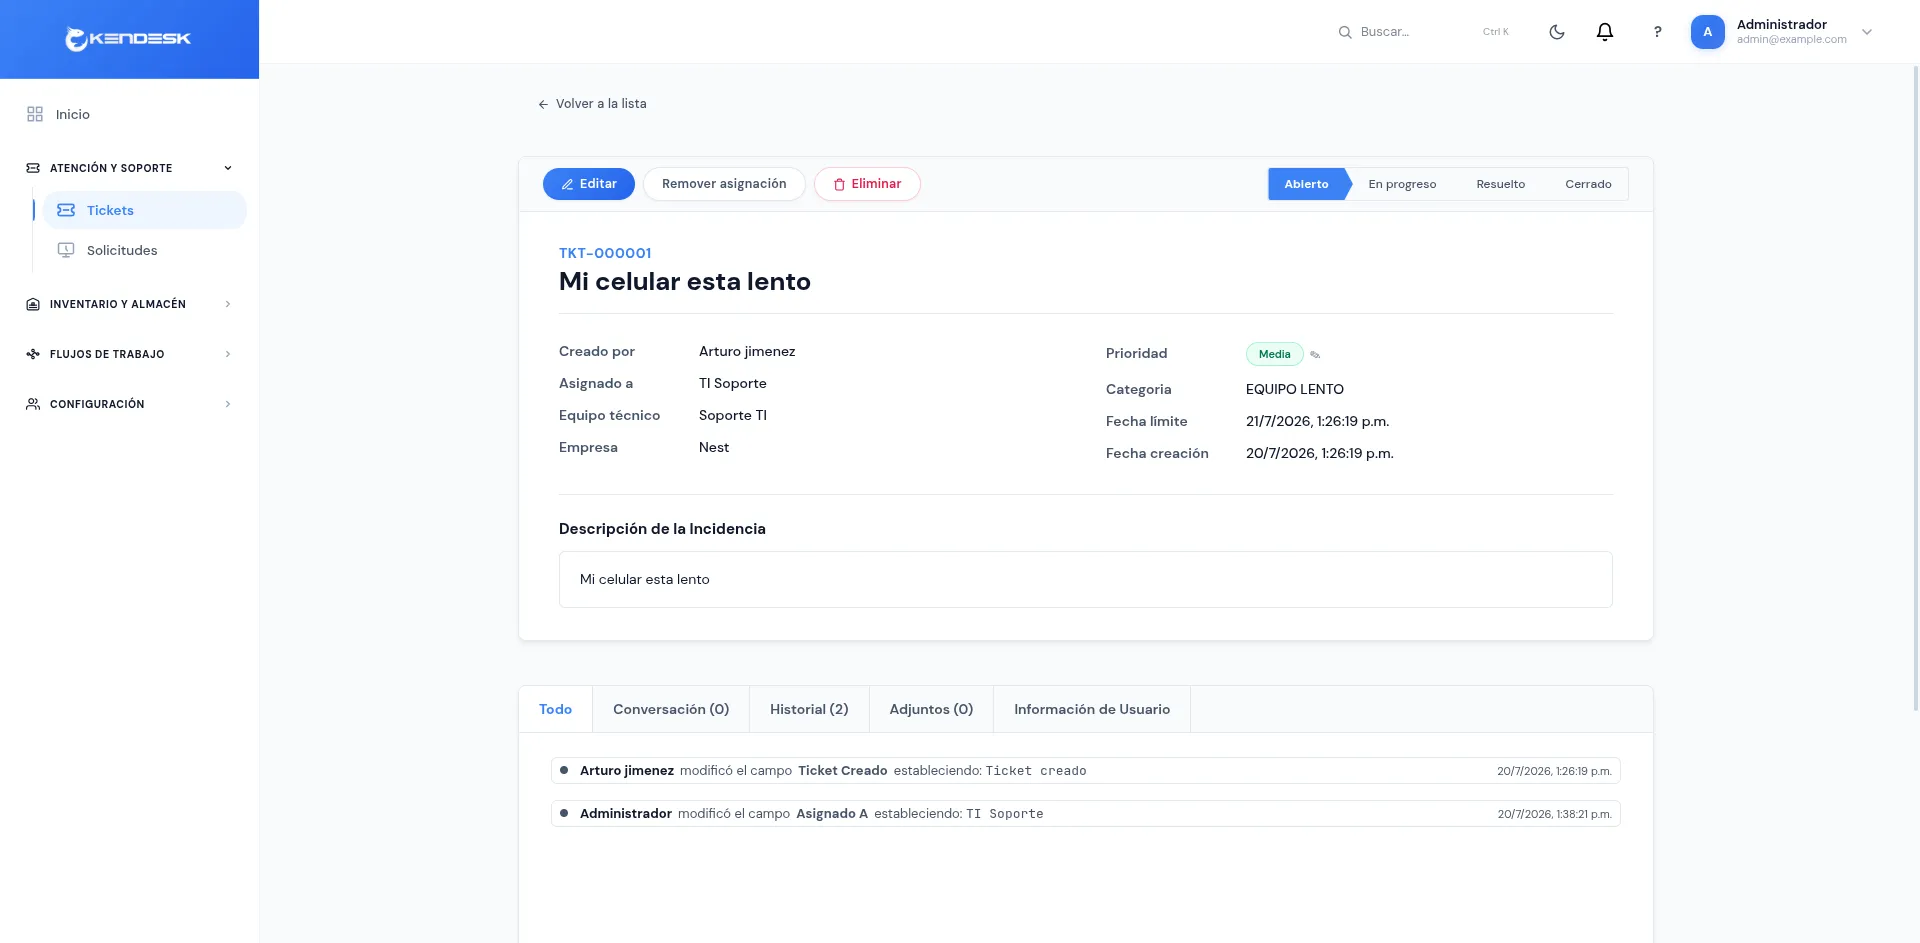Image resolution: width=1920 pixels, height=943 pixels.
Task: Click the admin@example.com email text
Action: point(1792,40)
